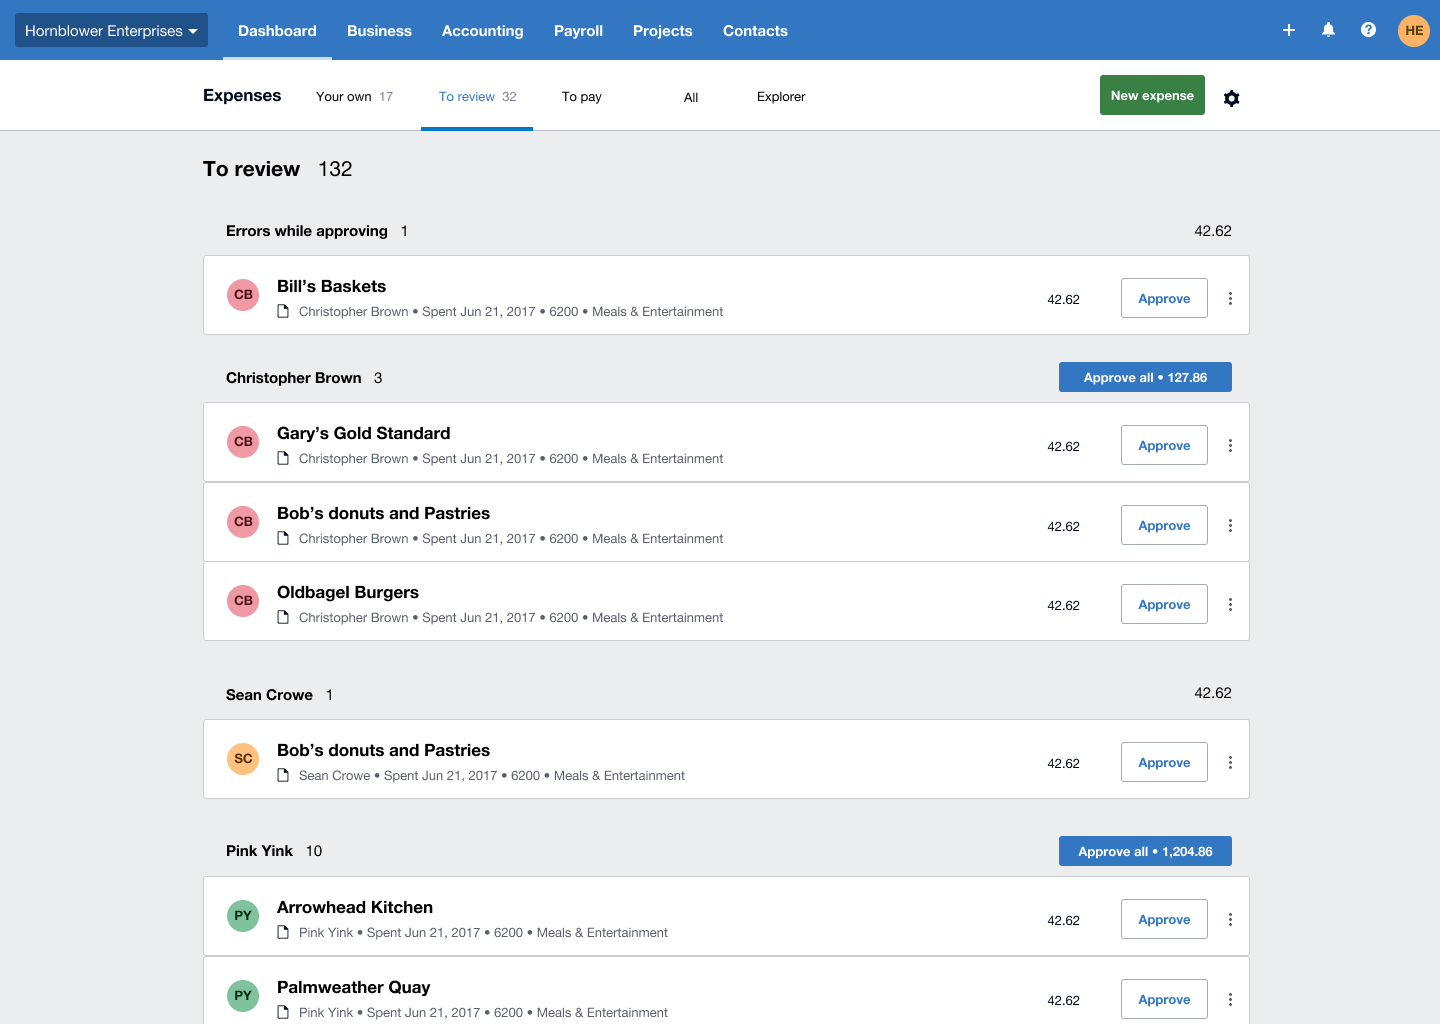This screenshot has width=1440, height=1024.
Task: Open the Accounting menu
Action: coord(482,31)
